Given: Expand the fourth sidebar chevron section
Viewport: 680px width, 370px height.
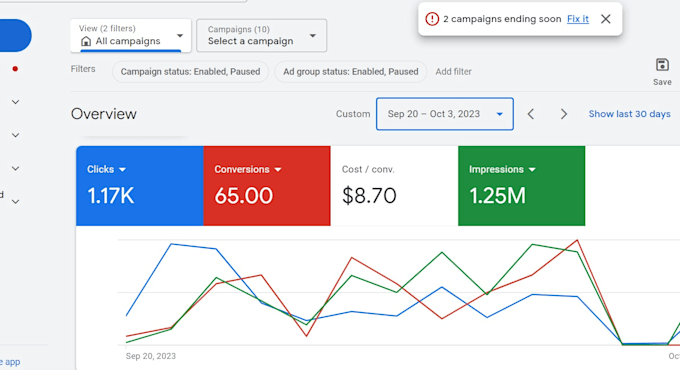Looking at the screenshot, I should click(x=15, y=201).
